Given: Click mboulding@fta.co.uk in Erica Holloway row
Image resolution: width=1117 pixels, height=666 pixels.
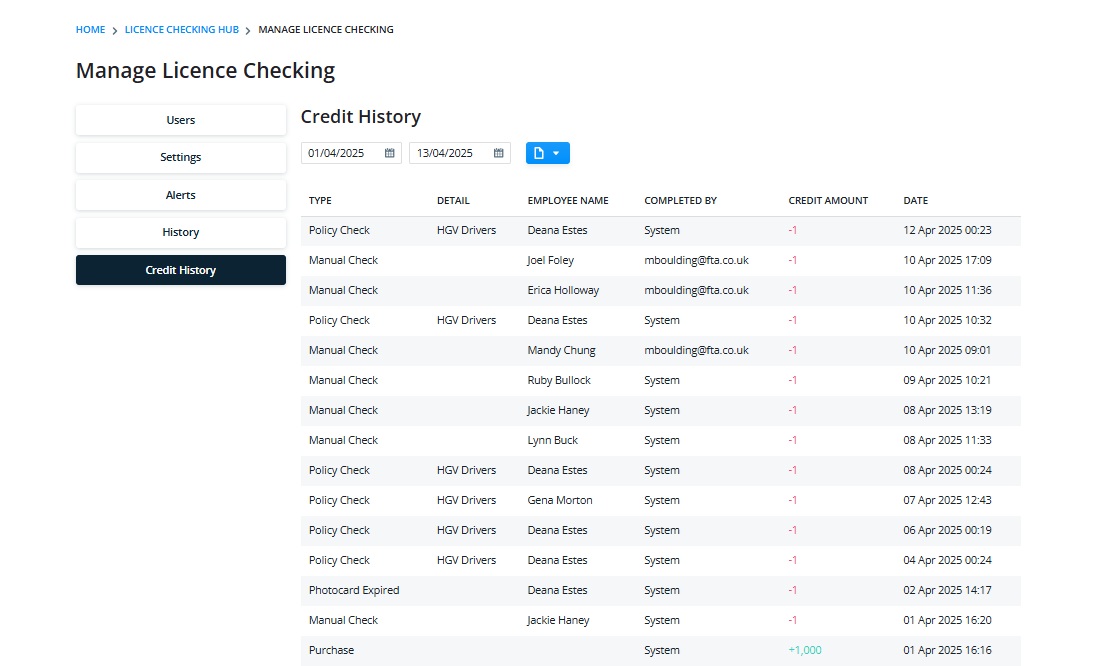Looking at the screenshot, I should (x=697, y=291).
